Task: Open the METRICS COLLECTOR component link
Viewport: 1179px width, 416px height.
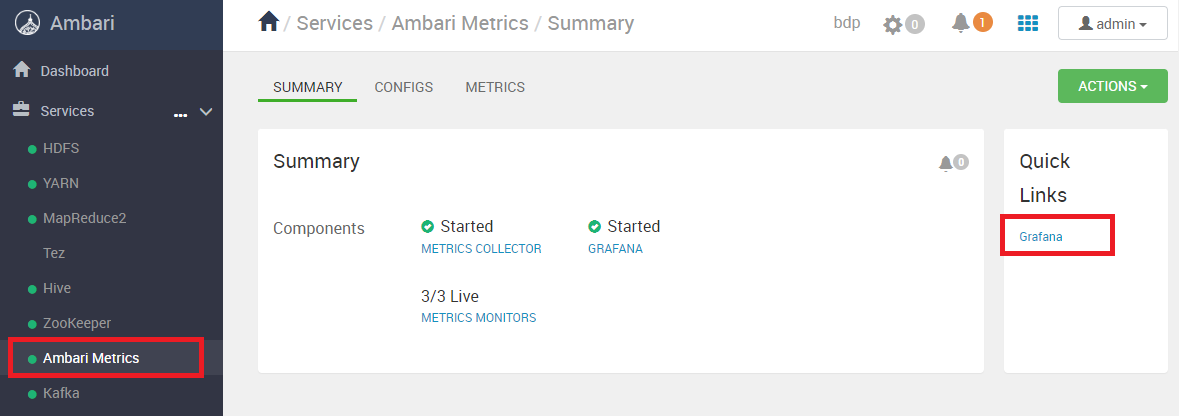Action: [481, 249]
